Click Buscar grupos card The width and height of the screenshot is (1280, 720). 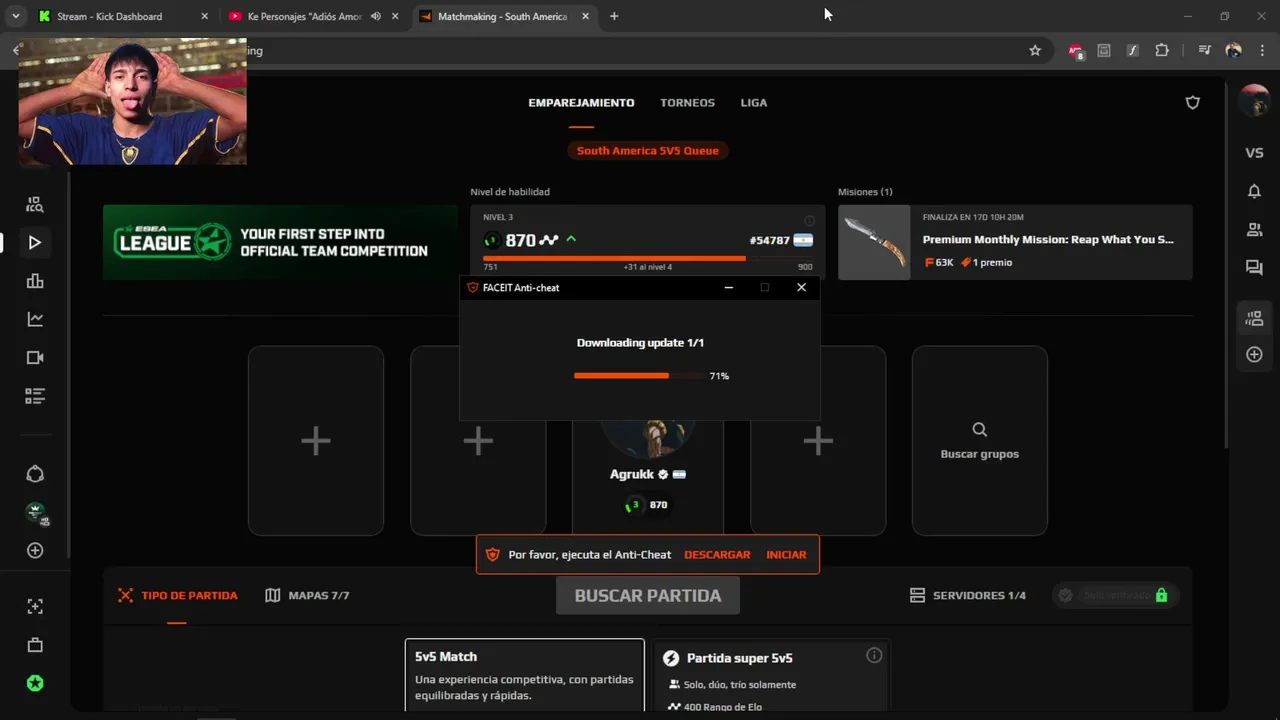tap(979, 441)
